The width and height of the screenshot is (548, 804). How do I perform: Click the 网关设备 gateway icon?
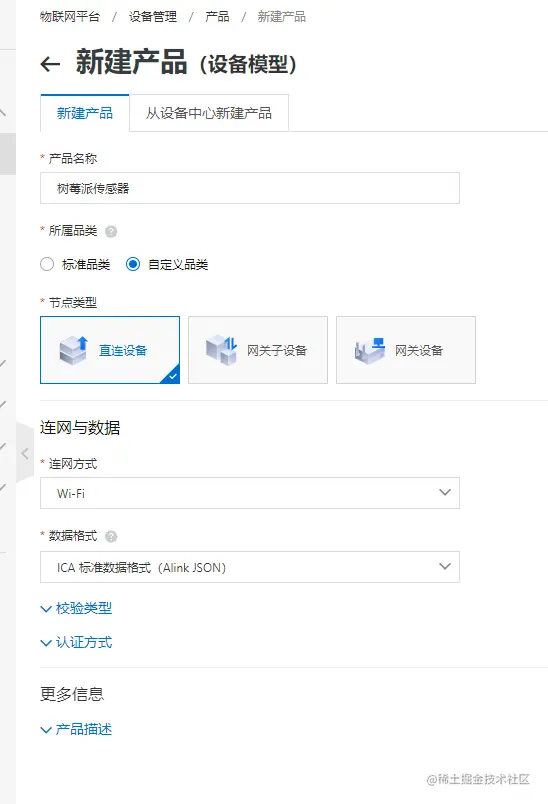click(370, 351)
